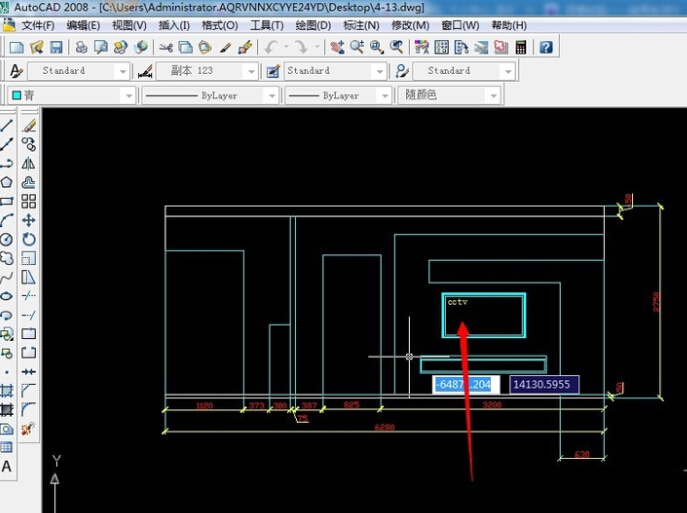Open the 修改(M) menu
Screen dimensions: 687x513
pyautogui.click(x=410, y=25)
